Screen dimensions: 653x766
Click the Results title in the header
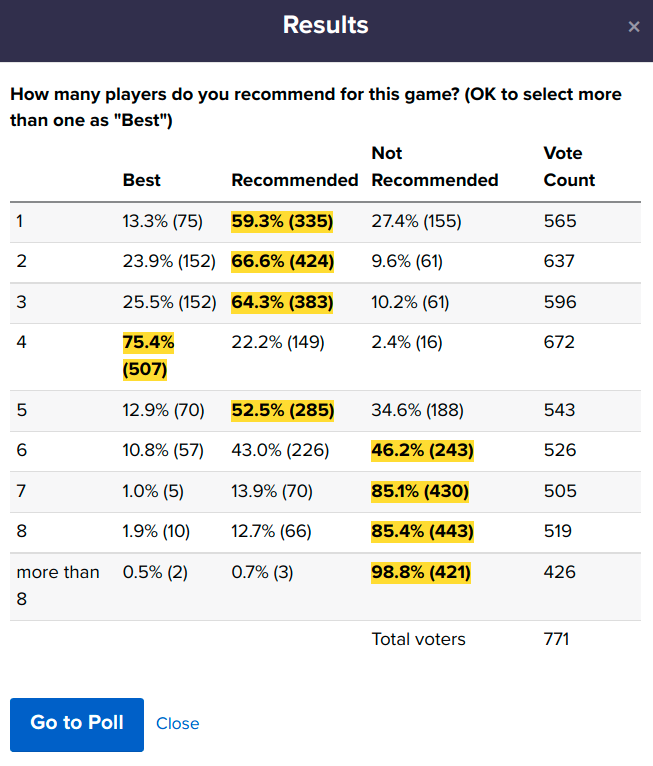click(x=326, y=25)
